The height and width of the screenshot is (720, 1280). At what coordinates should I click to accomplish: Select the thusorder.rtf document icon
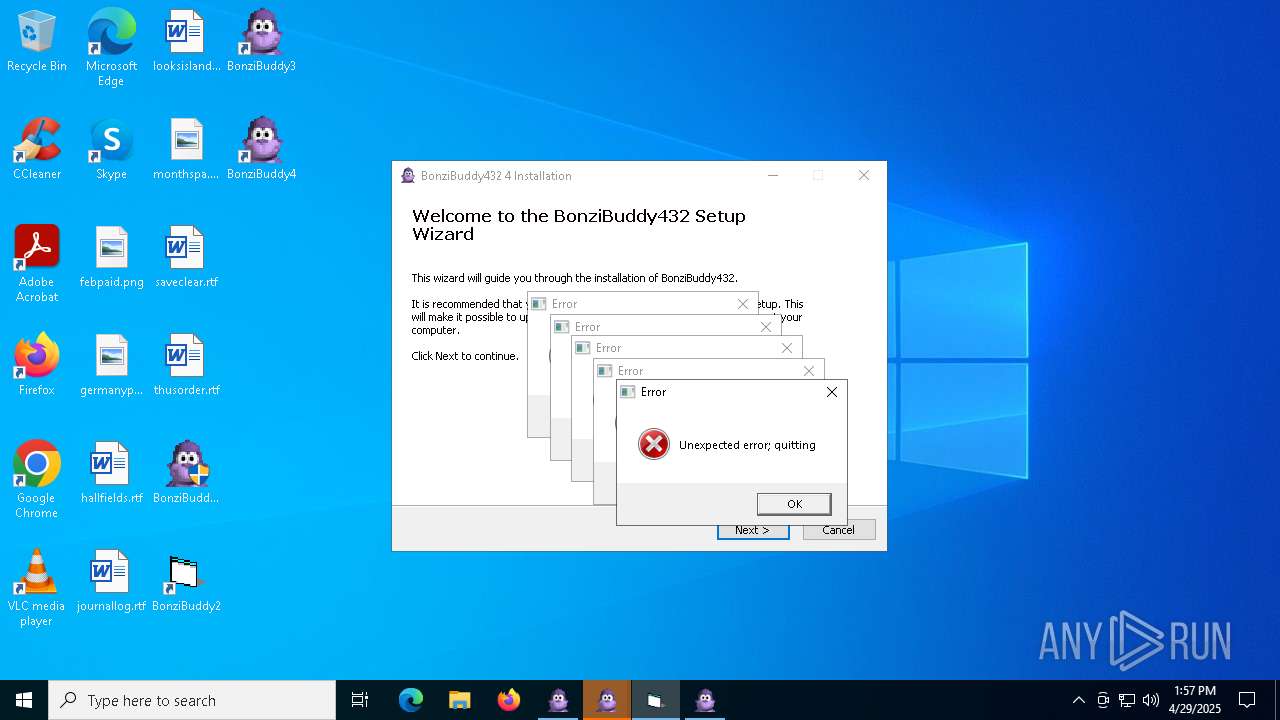(186, 365)
